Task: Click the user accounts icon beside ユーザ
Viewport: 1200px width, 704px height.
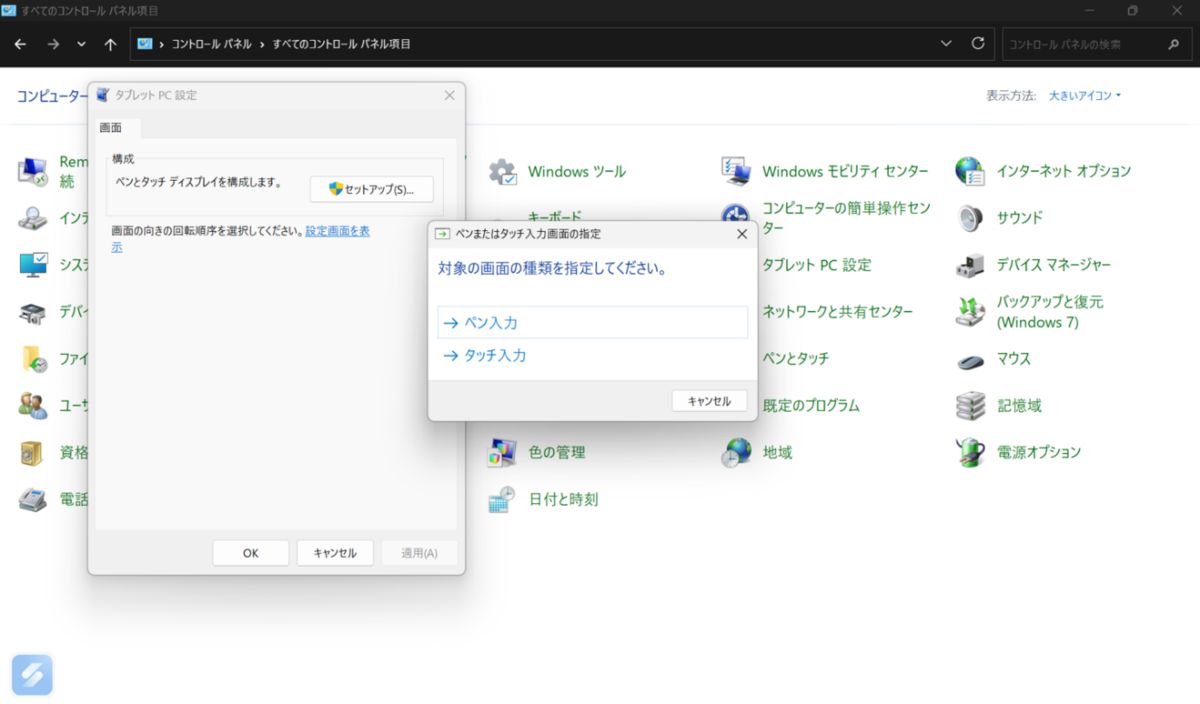Action: [x=33, y=406]
